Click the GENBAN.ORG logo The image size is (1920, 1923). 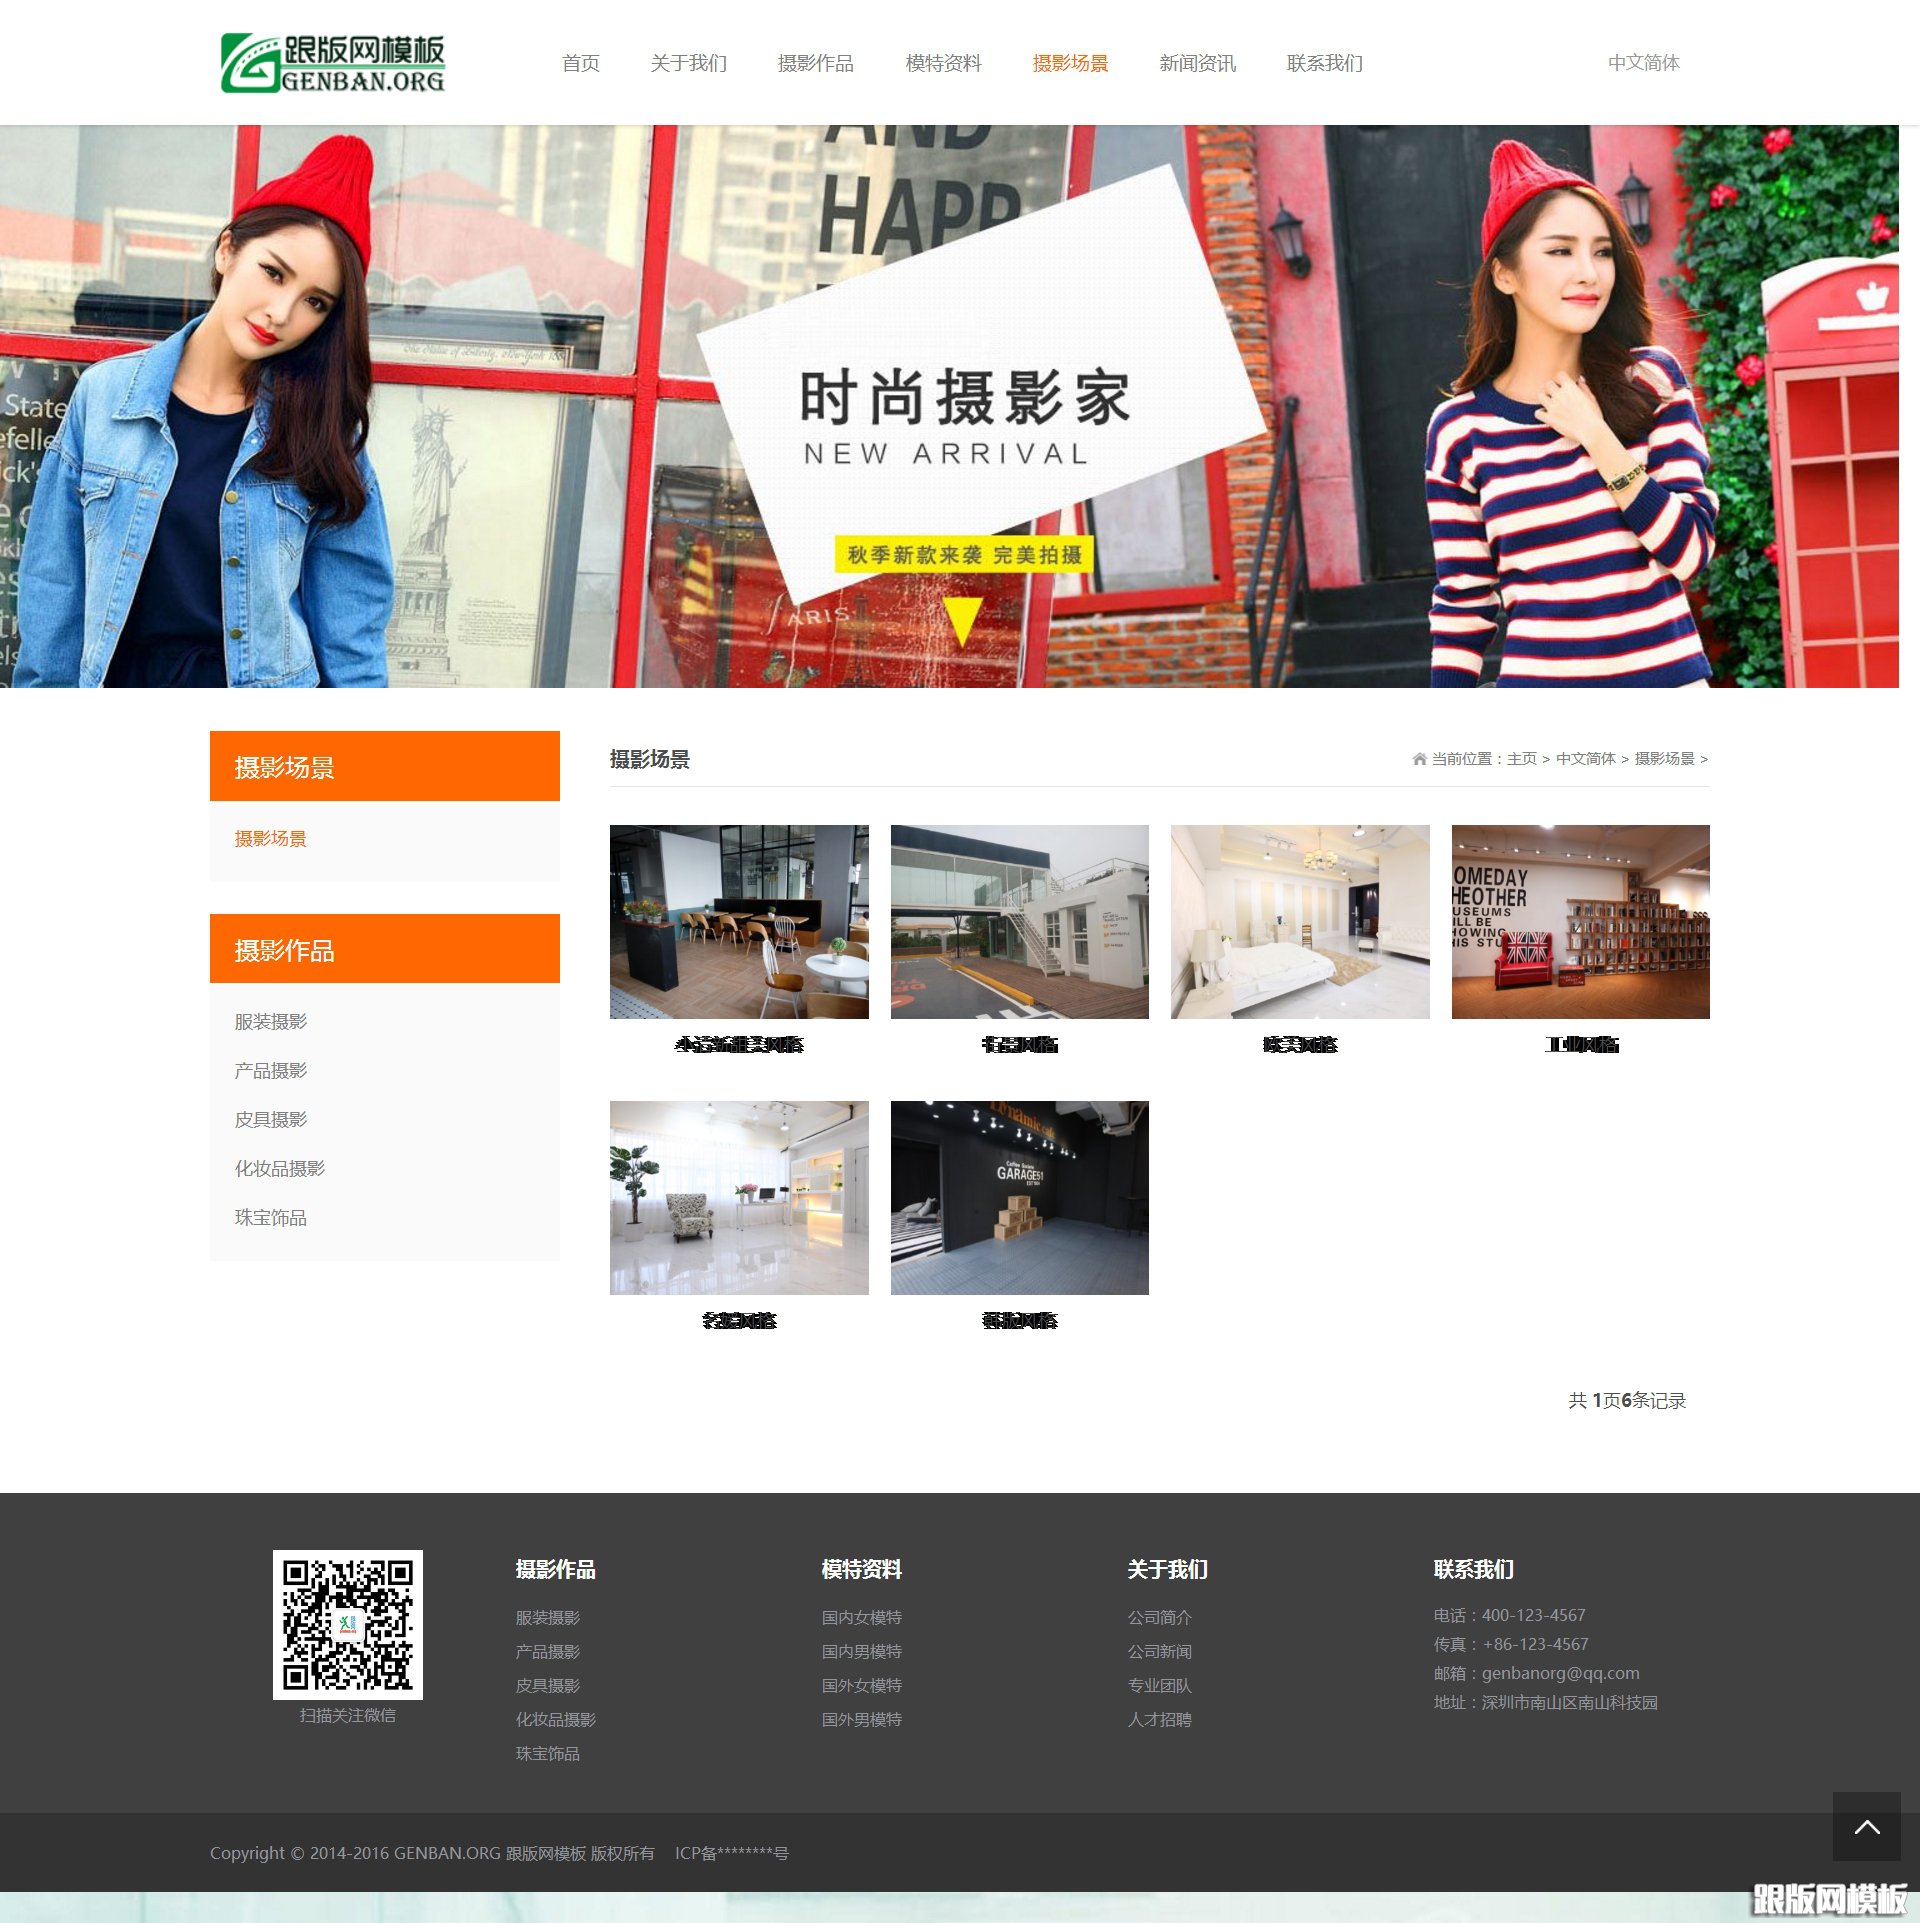point(334,62)
